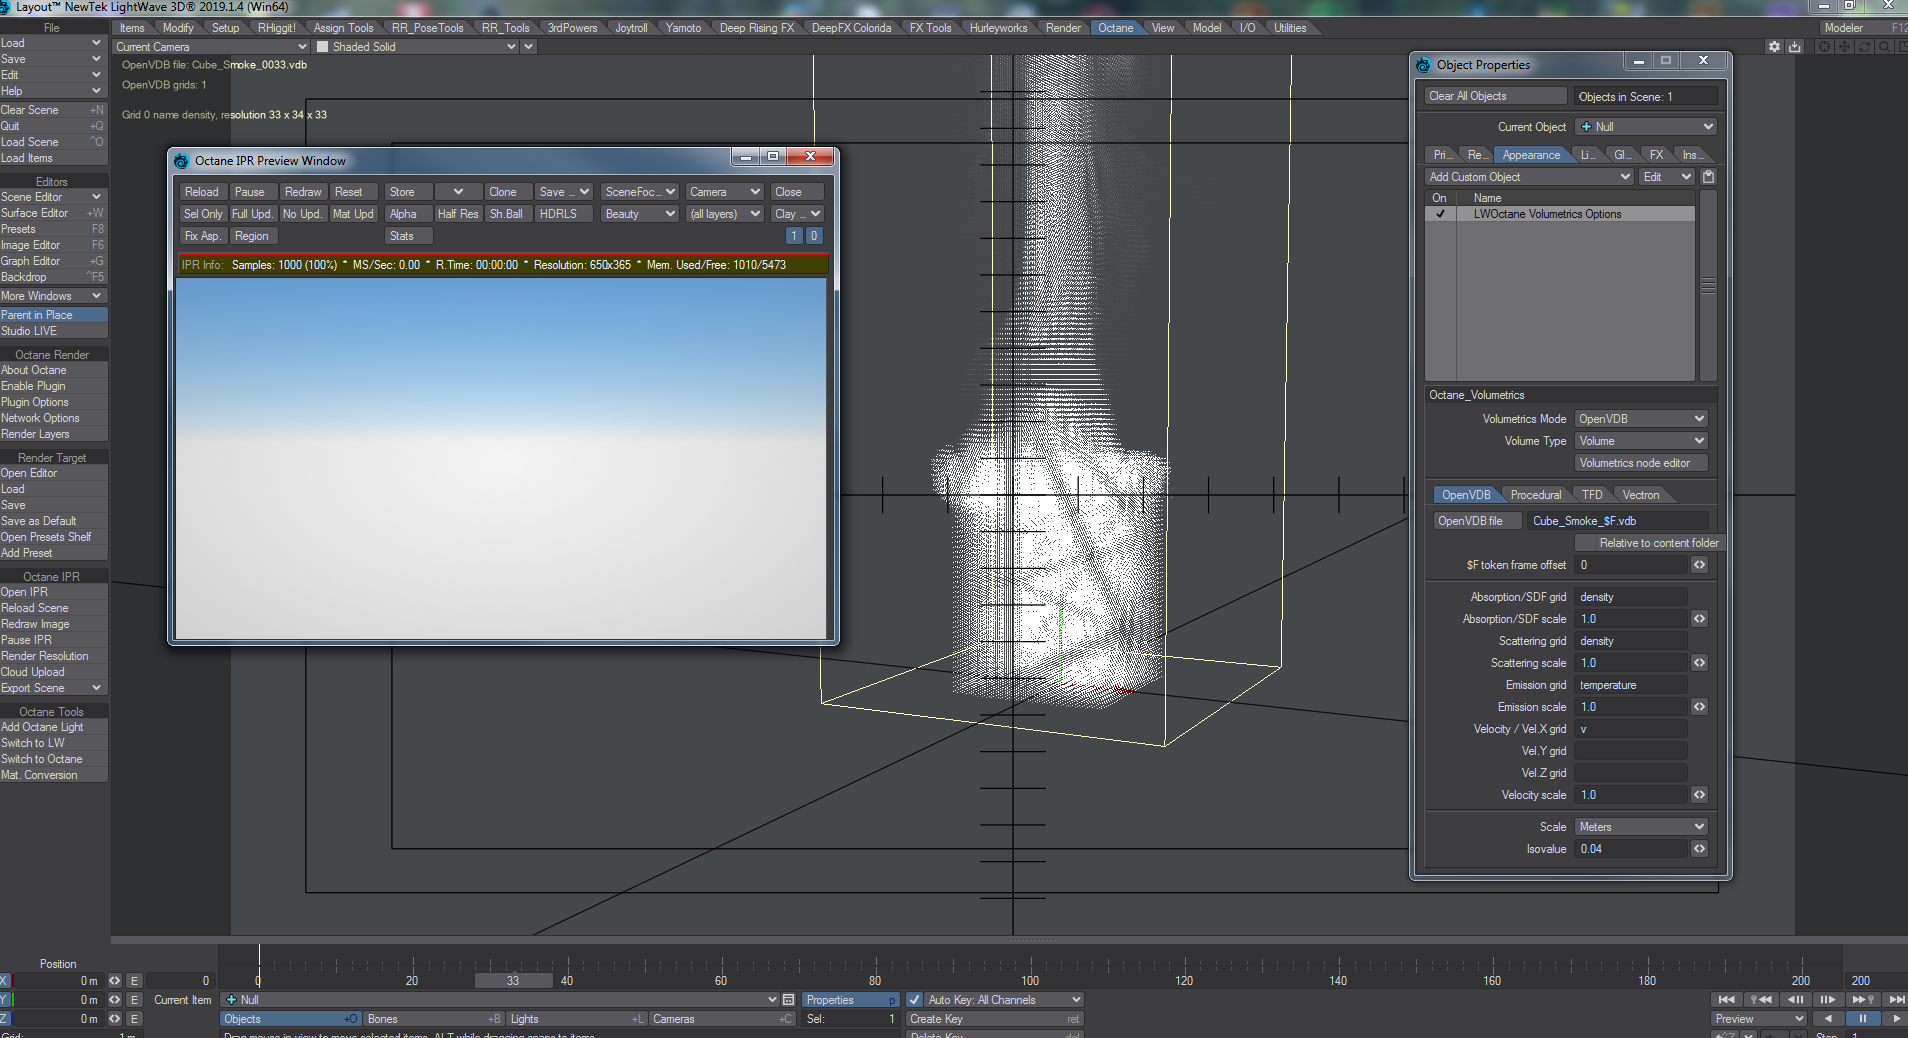Open Volumetrics Mode OpenVDB dropdown
This screenshot has height=1038, width=1908.
(1641, 419)
